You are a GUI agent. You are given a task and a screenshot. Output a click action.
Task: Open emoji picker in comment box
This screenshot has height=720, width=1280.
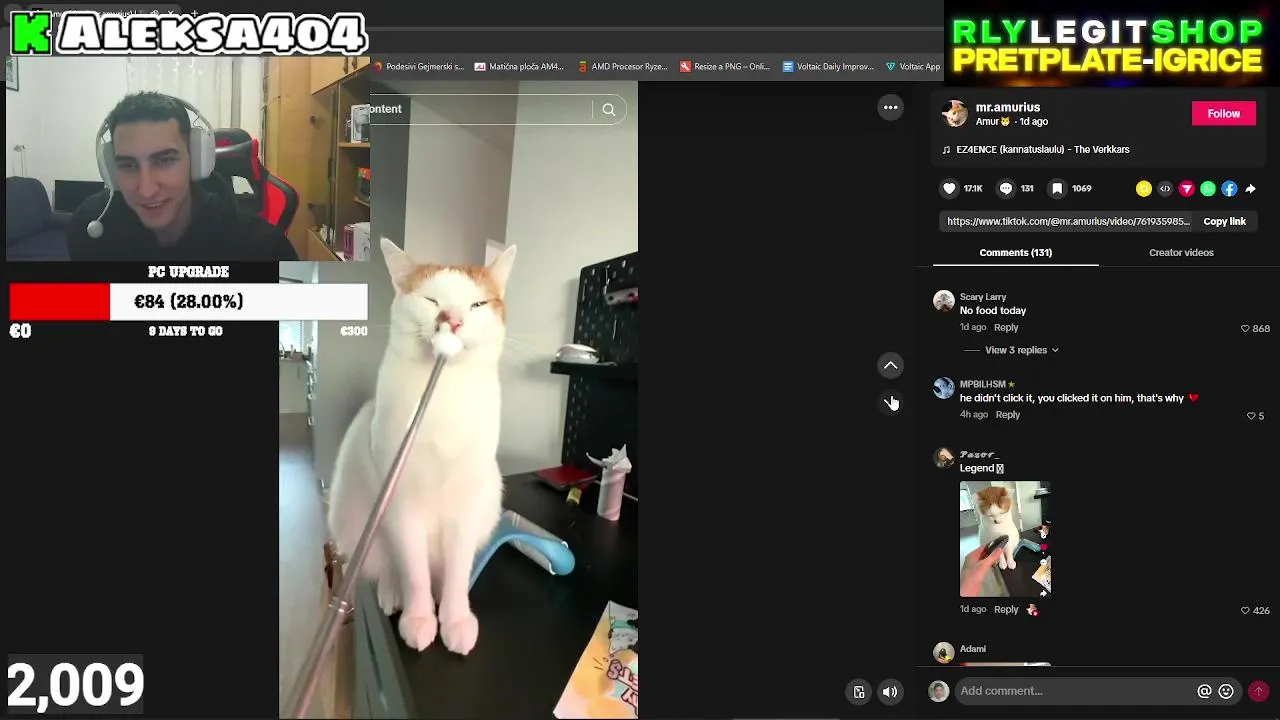click(1226, 691)
